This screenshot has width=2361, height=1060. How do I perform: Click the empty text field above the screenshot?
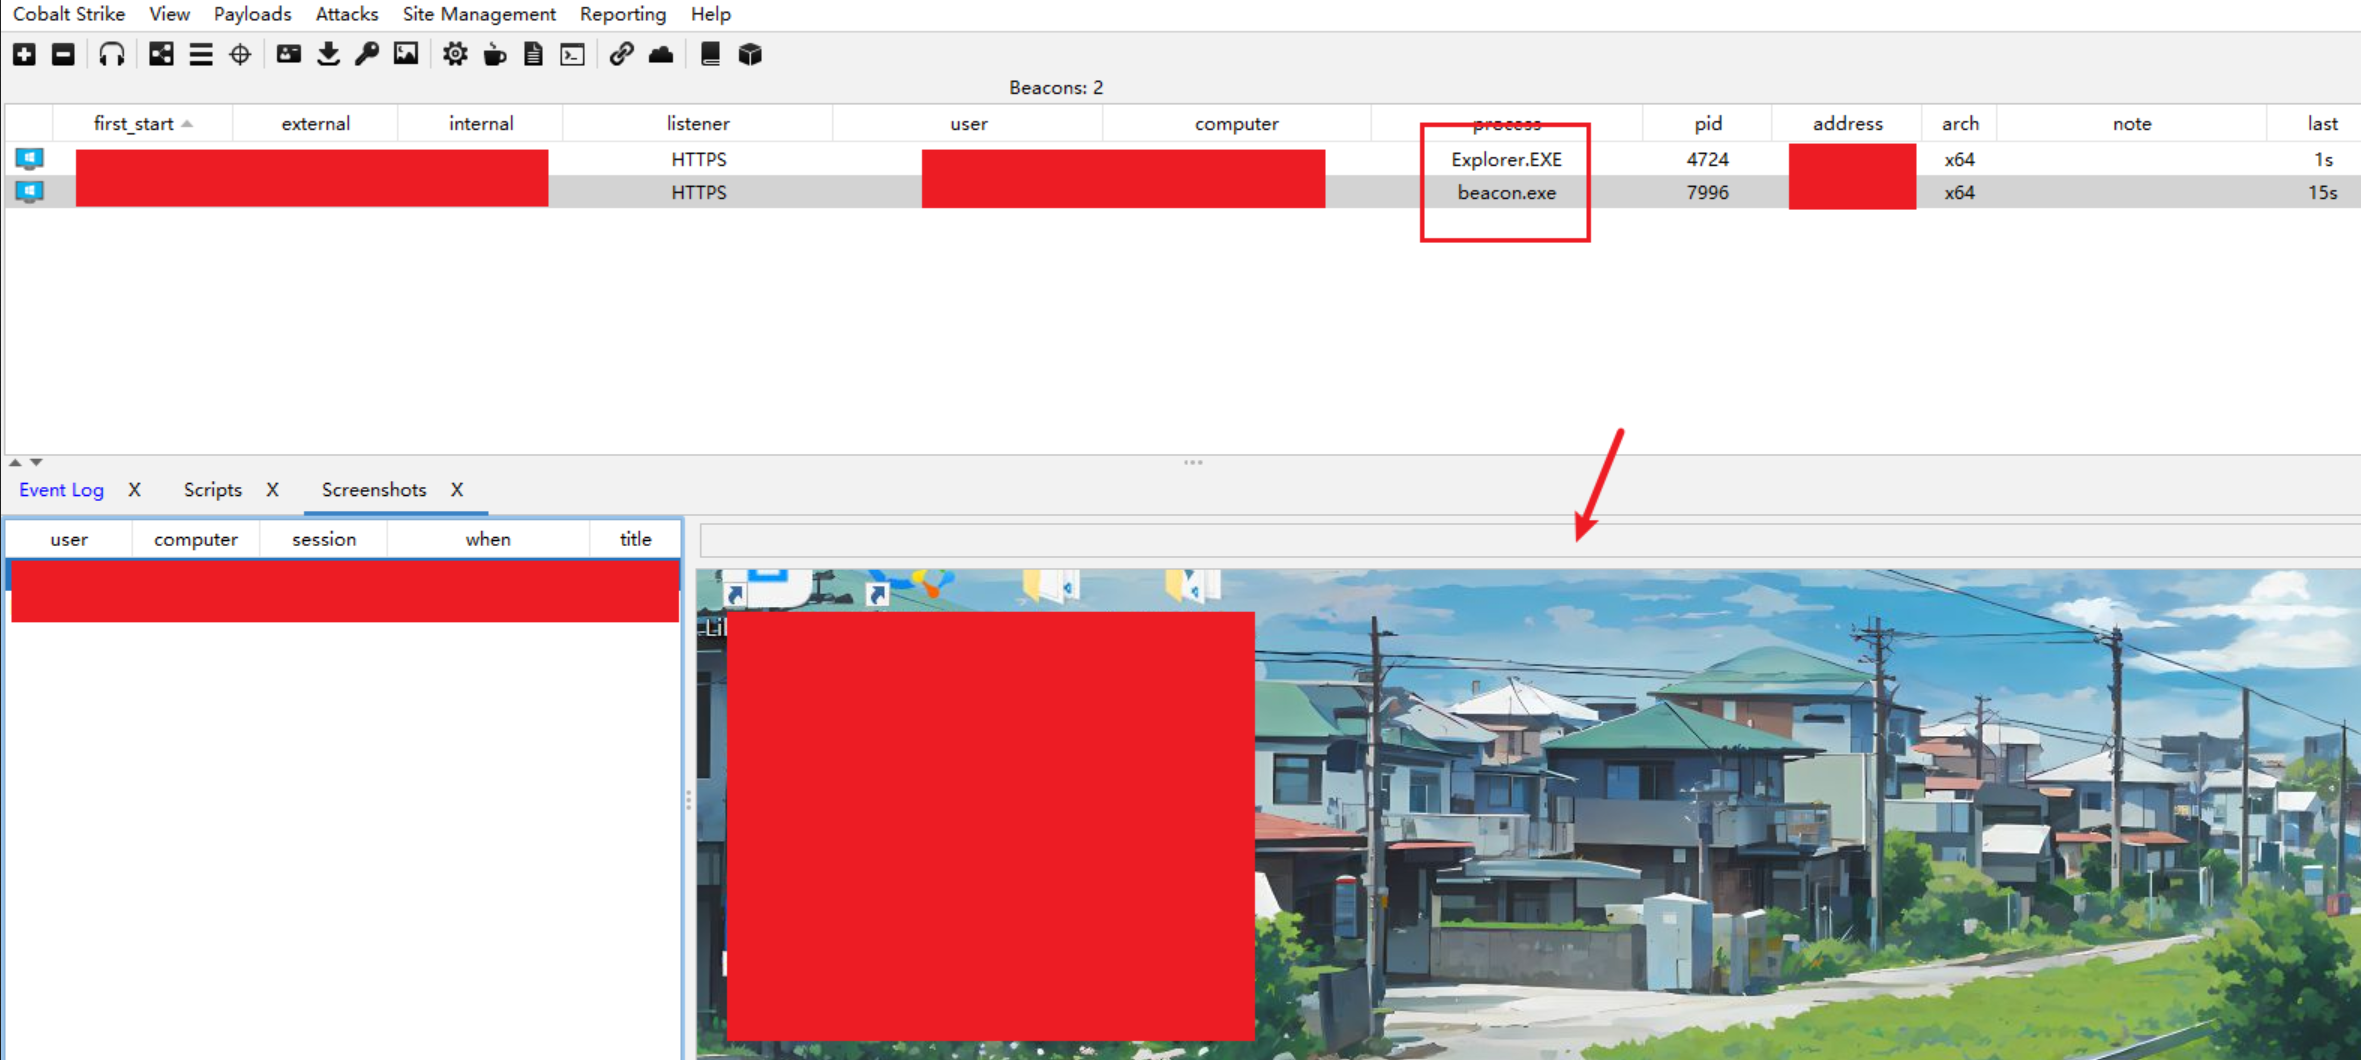click(x=1530, y=541)
